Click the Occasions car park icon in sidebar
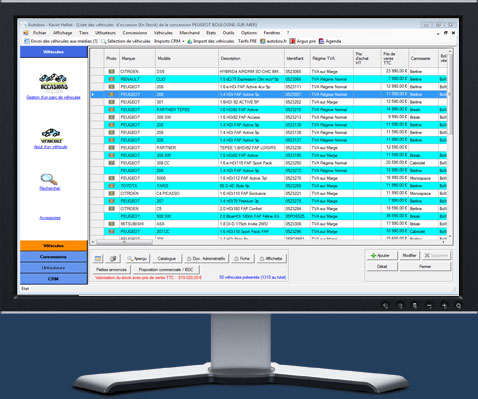 (x=54, y=82)
